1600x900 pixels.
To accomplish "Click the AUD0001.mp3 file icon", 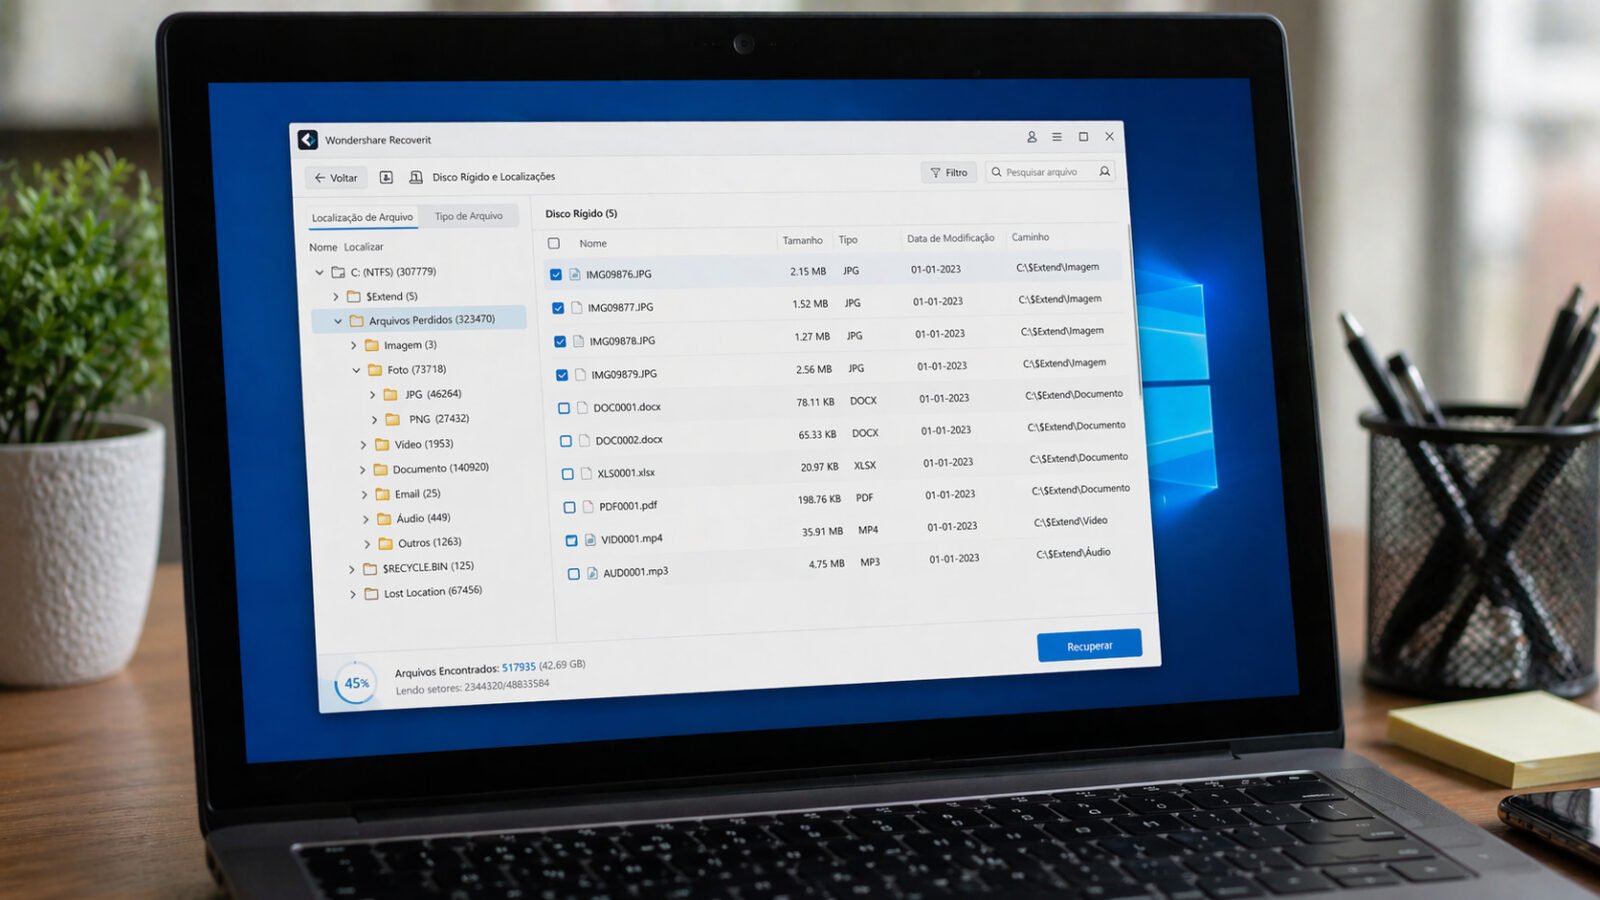I will click(593, 573).
